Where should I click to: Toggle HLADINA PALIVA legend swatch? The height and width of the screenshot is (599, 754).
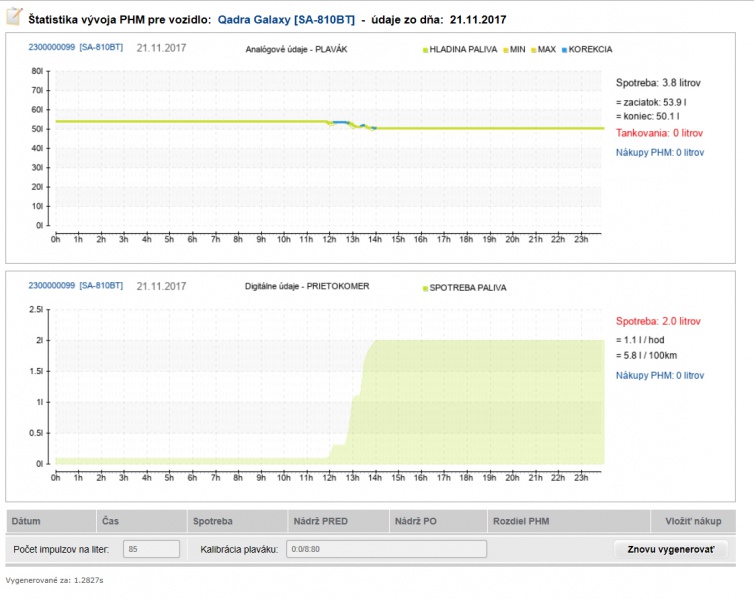tap(426, 50)
